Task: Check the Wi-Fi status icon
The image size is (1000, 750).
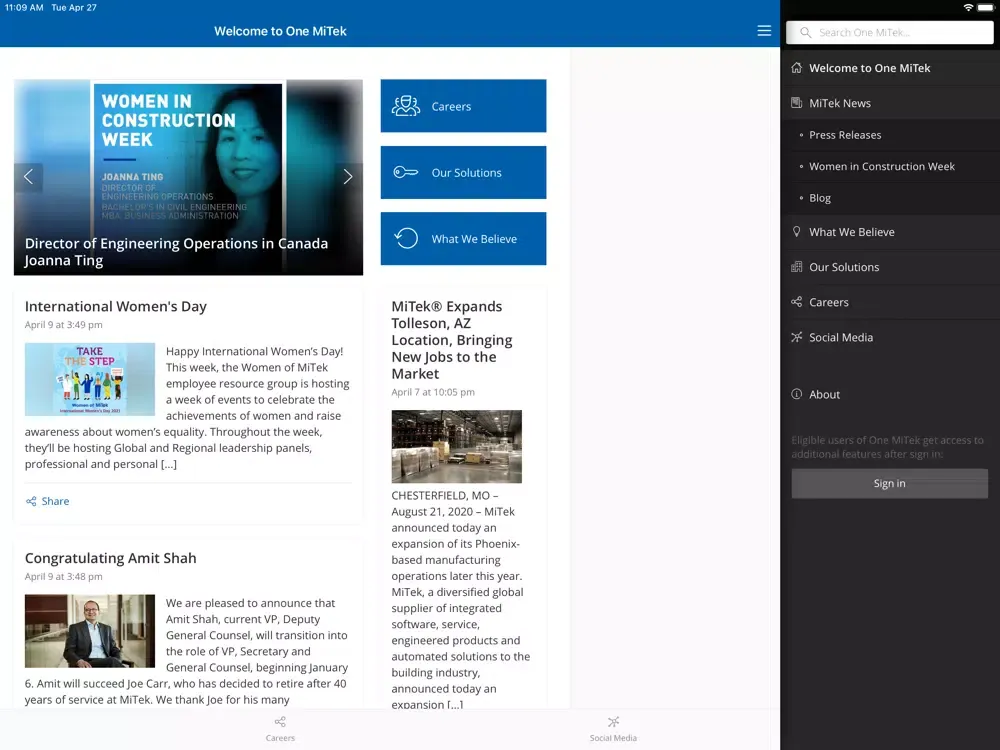Action: click(968, 8)
